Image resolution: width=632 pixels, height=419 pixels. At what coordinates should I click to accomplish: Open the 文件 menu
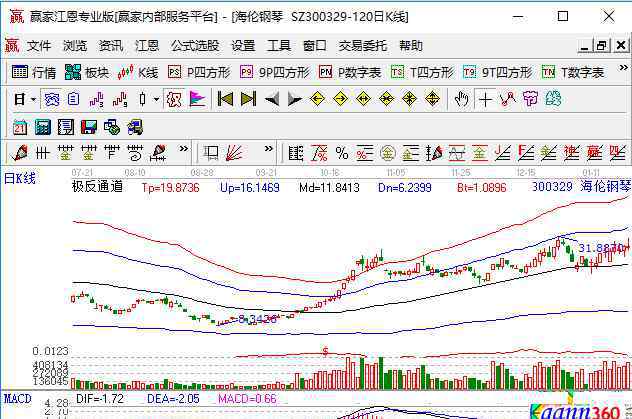(39, 46)
